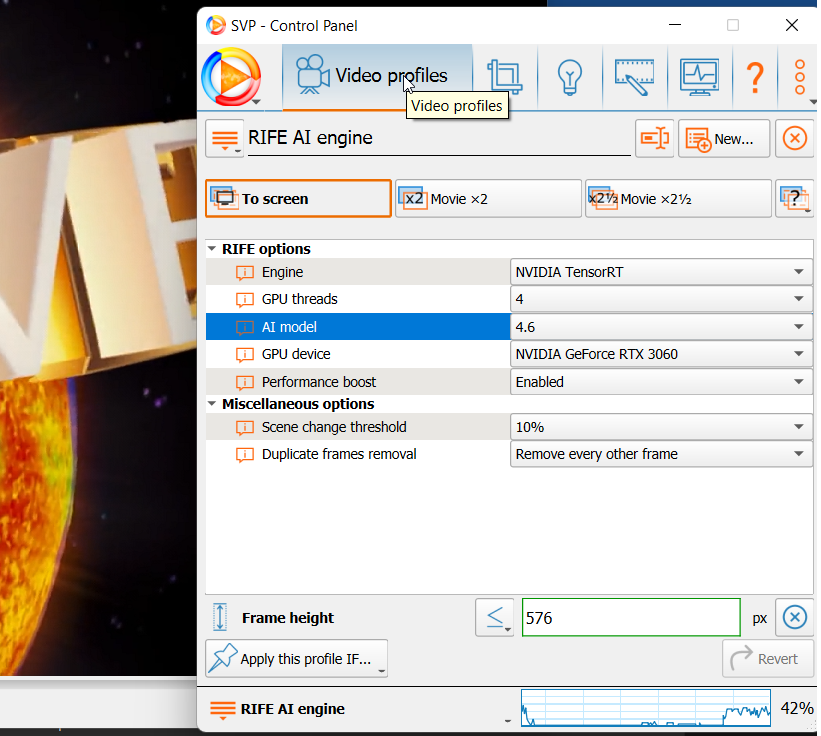The height and width of the screenshot is (736, 821).
Task: Collapse the RIFE options section
Action: coord(212,249)
